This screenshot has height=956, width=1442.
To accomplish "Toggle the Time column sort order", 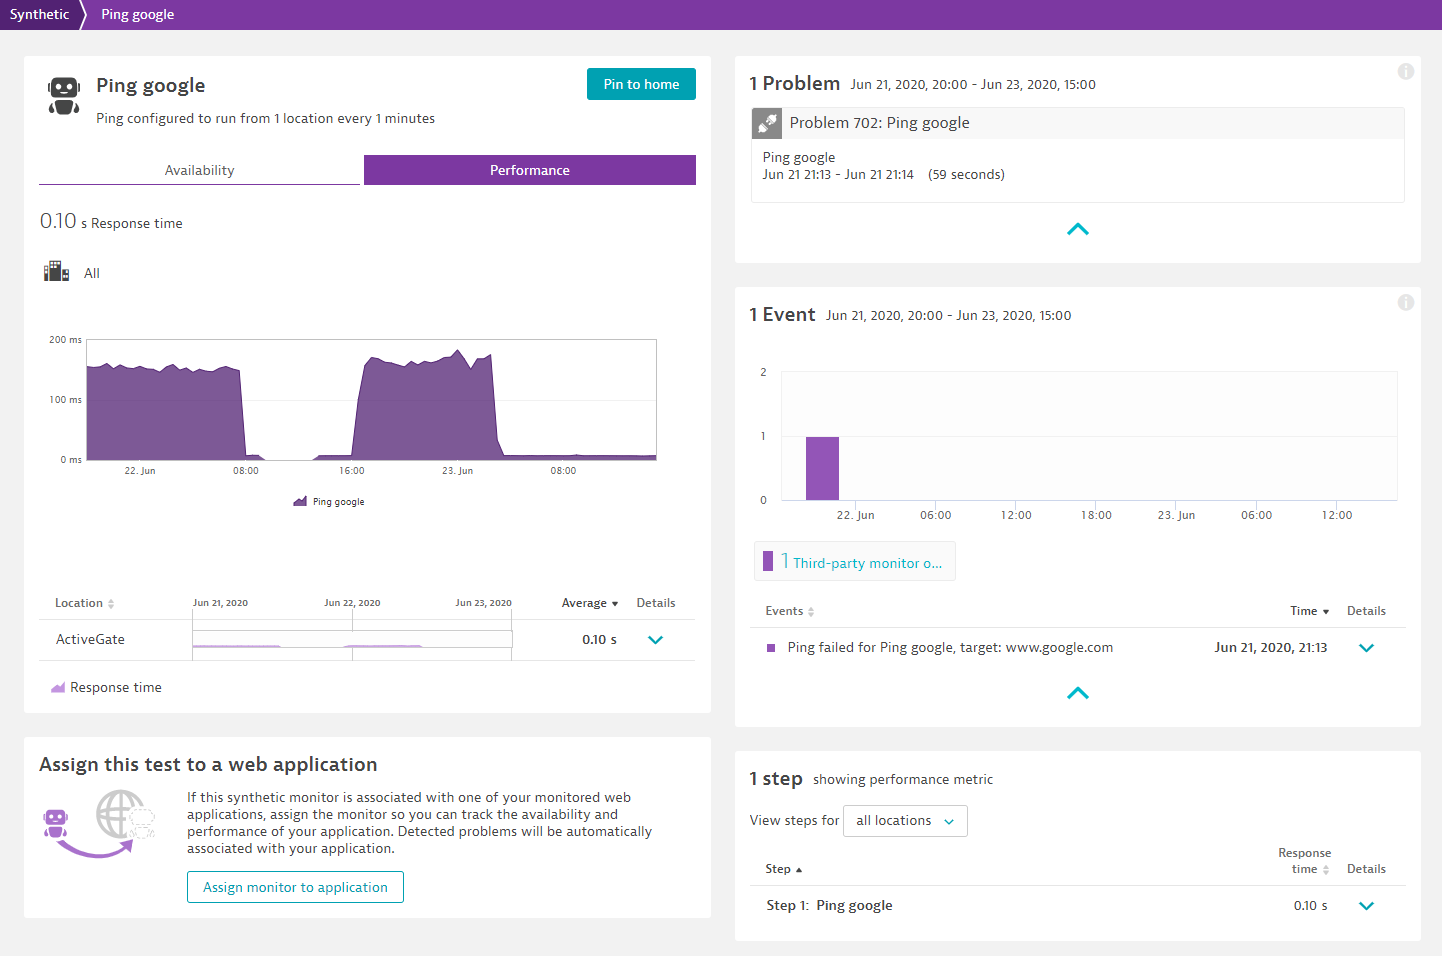I will click(1310, 610).
